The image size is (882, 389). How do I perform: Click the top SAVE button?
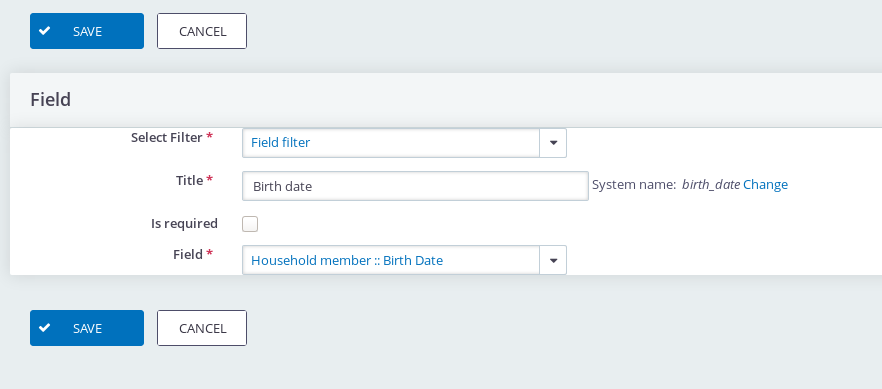pos(87,31)
